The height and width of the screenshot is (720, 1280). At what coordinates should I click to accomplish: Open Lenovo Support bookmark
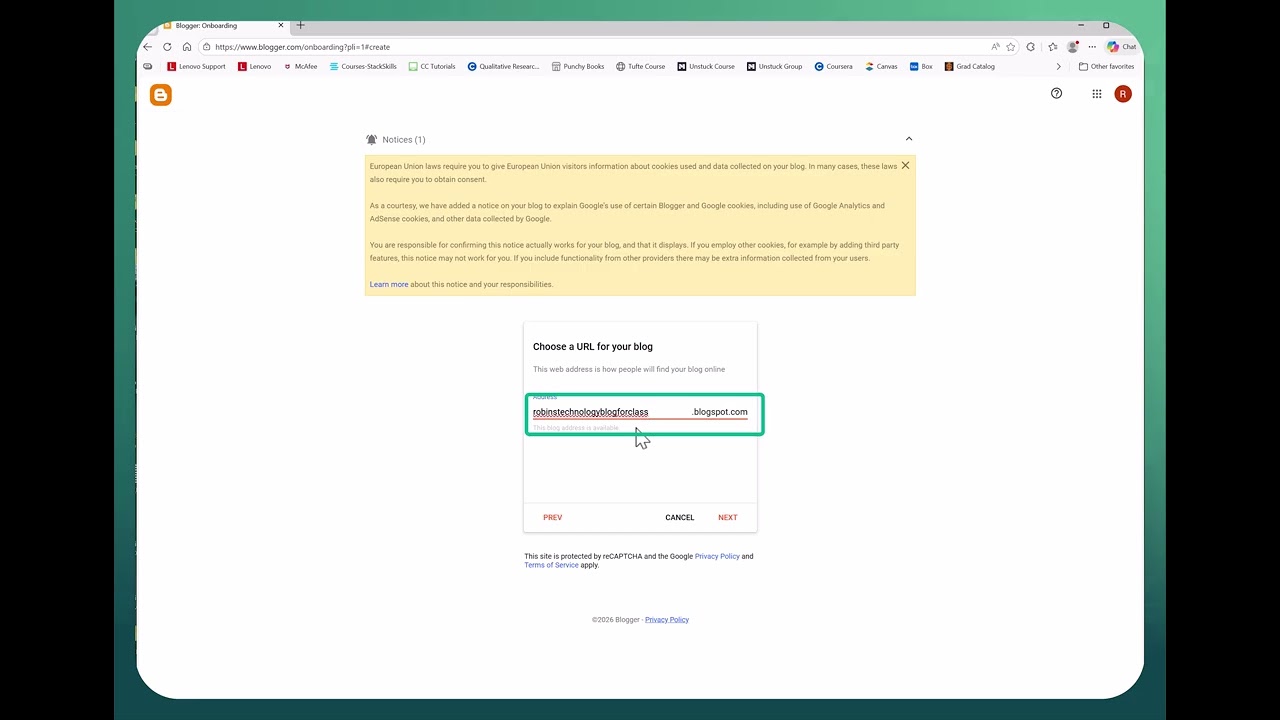click(x=196, y=67)
